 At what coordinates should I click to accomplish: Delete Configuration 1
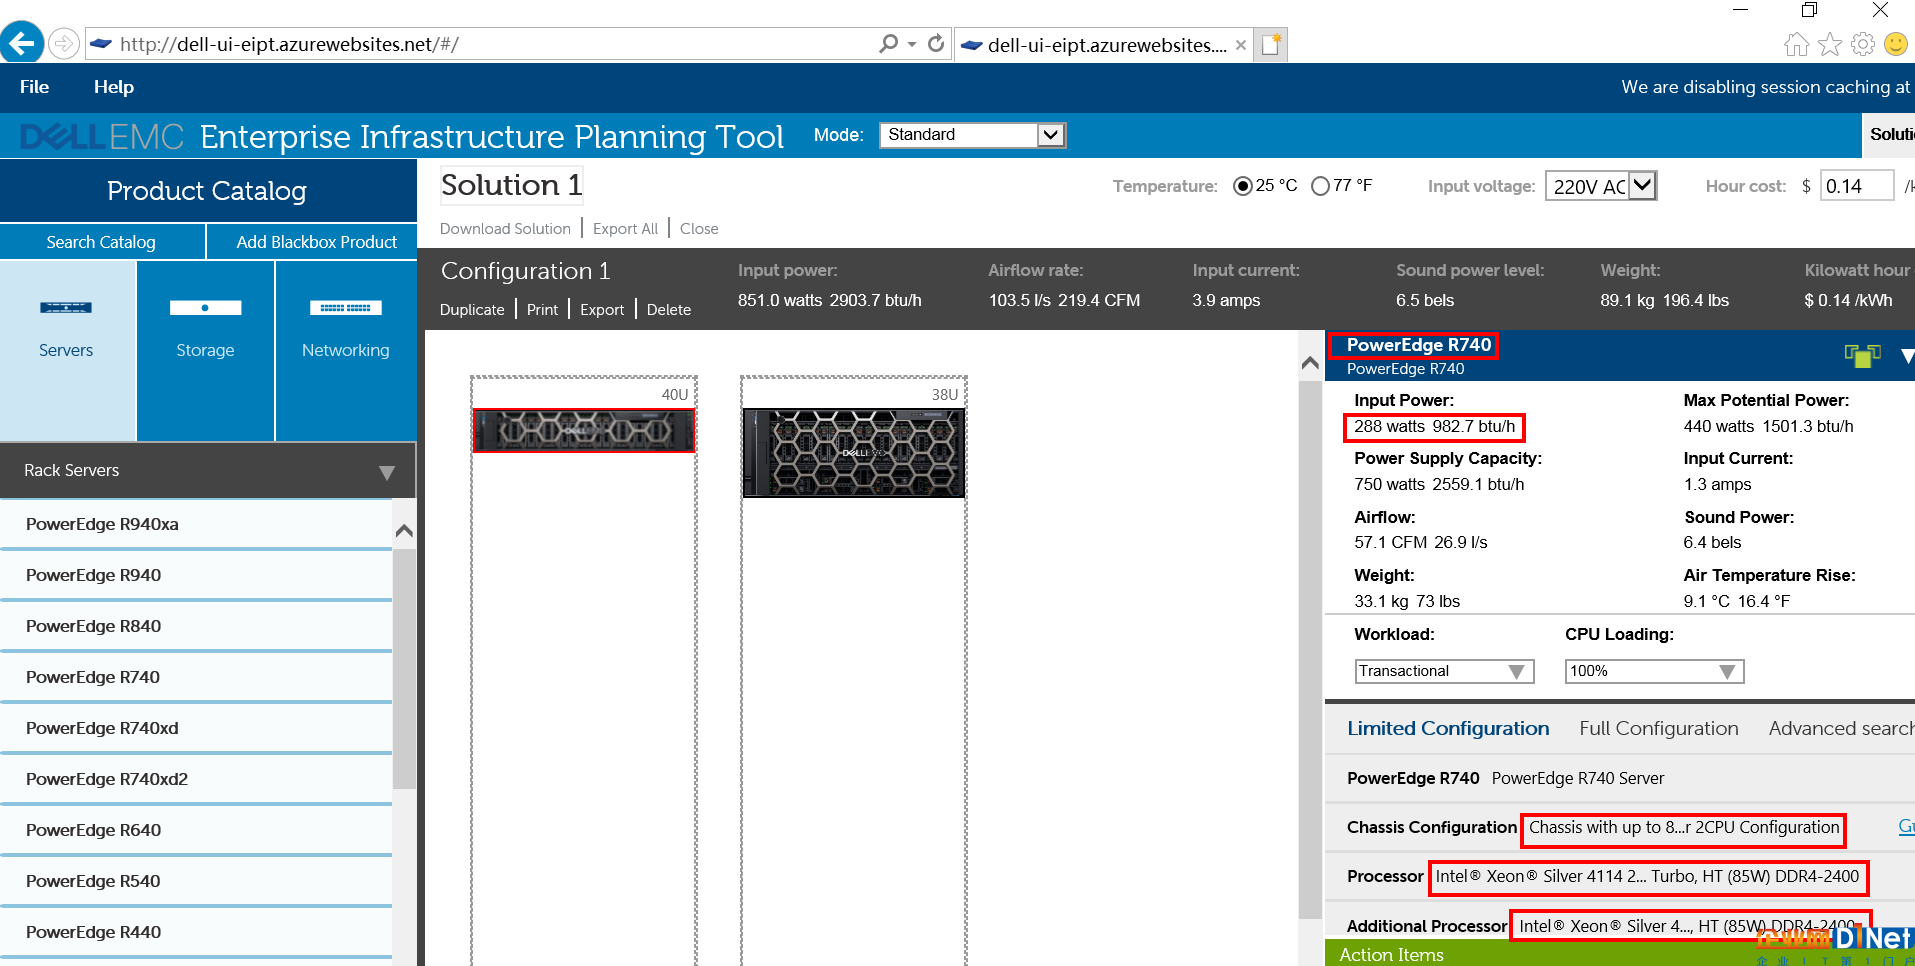point(669,309)
